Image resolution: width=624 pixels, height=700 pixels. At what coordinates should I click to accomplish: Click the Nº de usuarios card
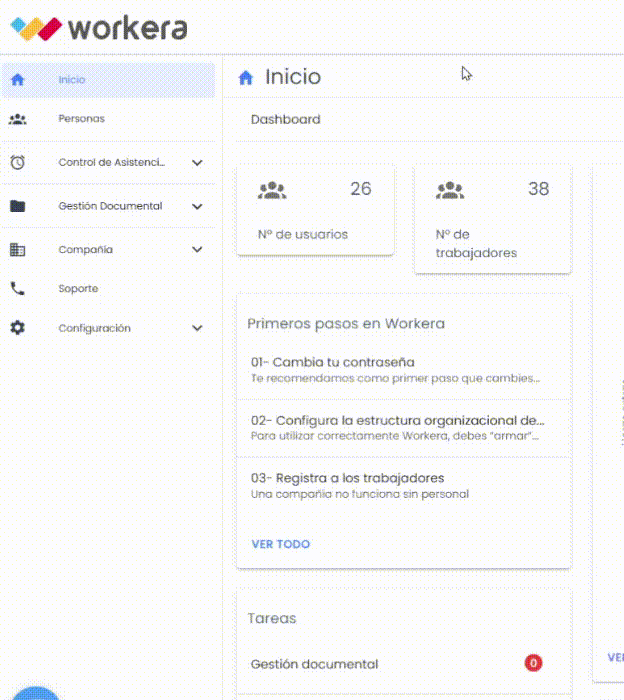click(315, 210)
